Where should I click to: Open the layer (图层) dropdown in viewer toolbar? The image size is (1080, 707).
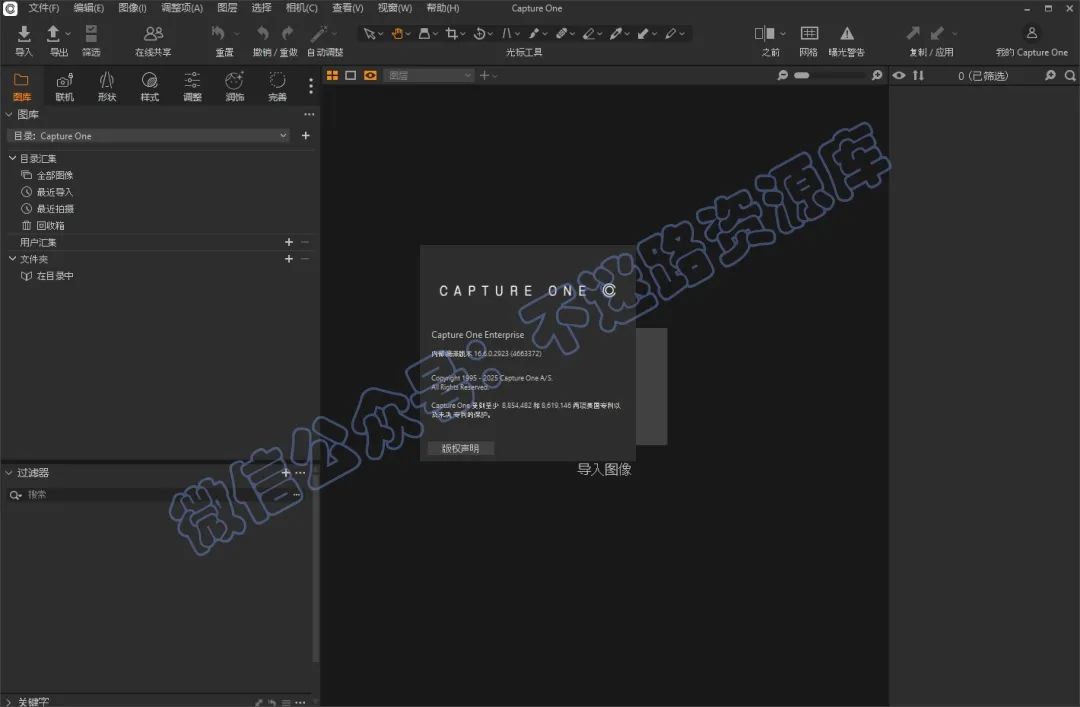428,75
